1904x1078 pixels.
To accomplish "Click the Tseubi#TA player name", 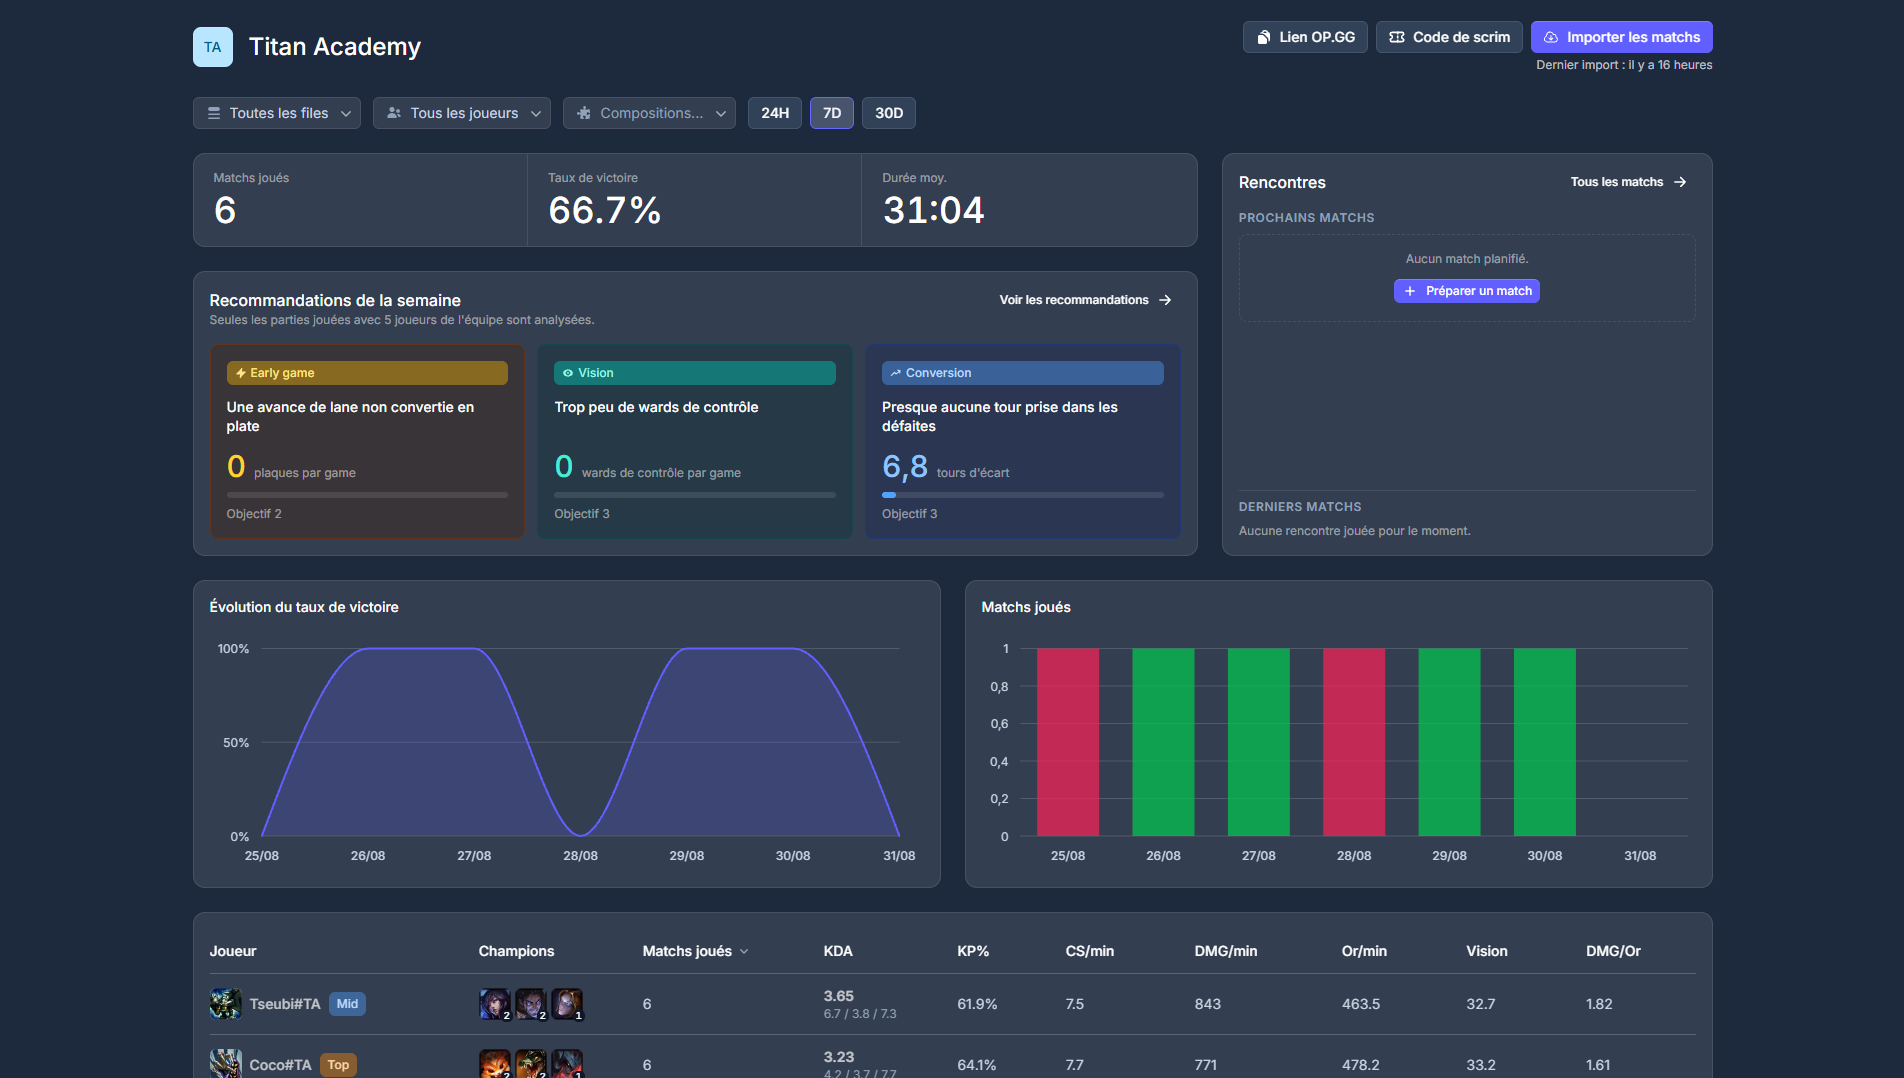I will pos(285,1004).
